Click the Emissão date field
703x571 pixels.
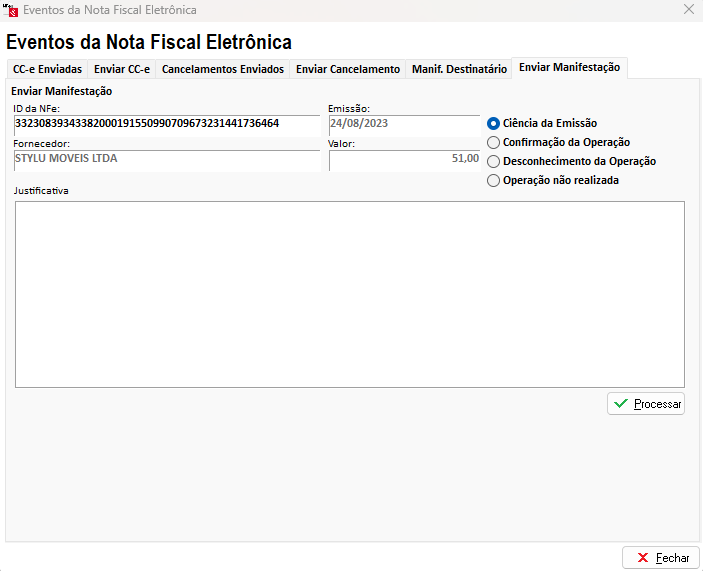coord(403,124)
